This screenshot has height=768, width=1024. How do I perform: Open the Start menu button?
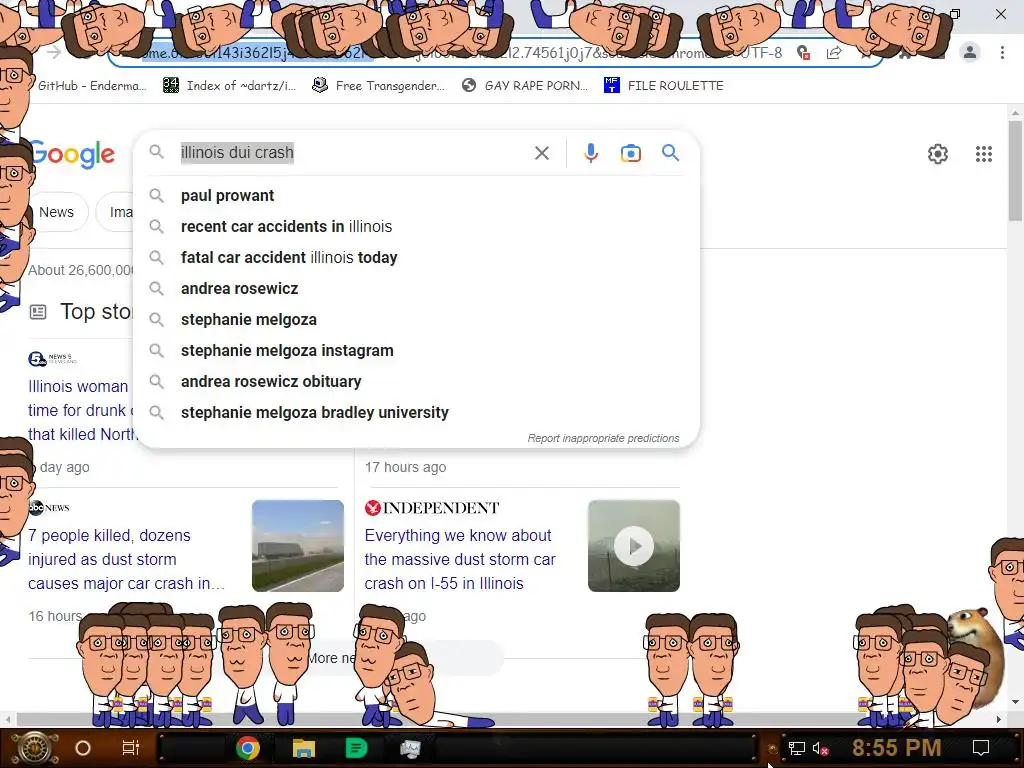pyautogui.click(x=35, y=748)
